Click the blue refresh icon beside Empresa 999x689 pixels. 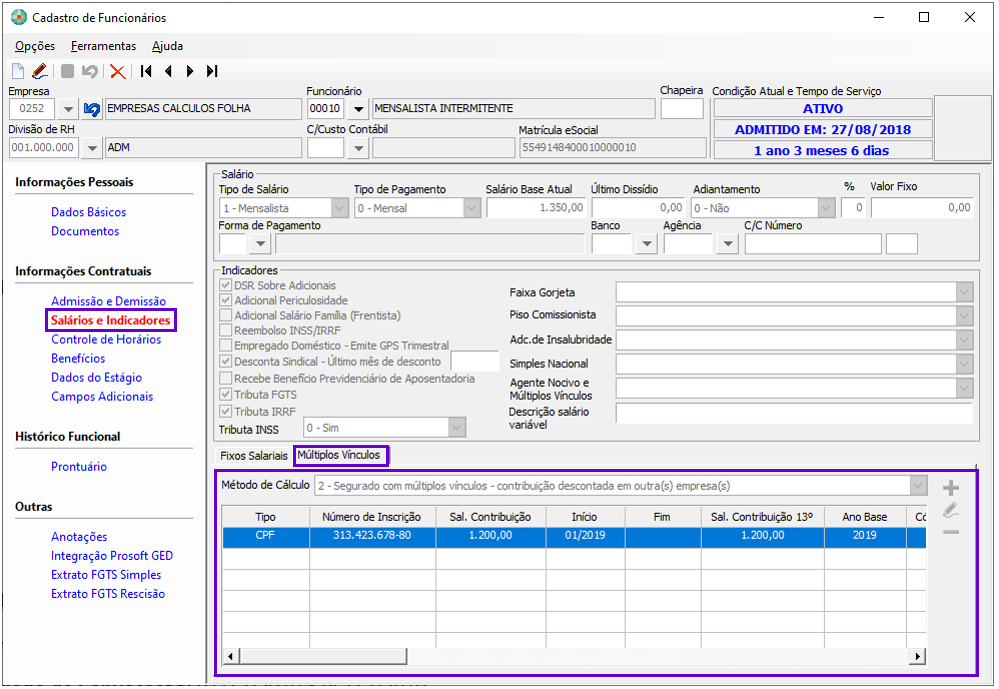point(92,109)
